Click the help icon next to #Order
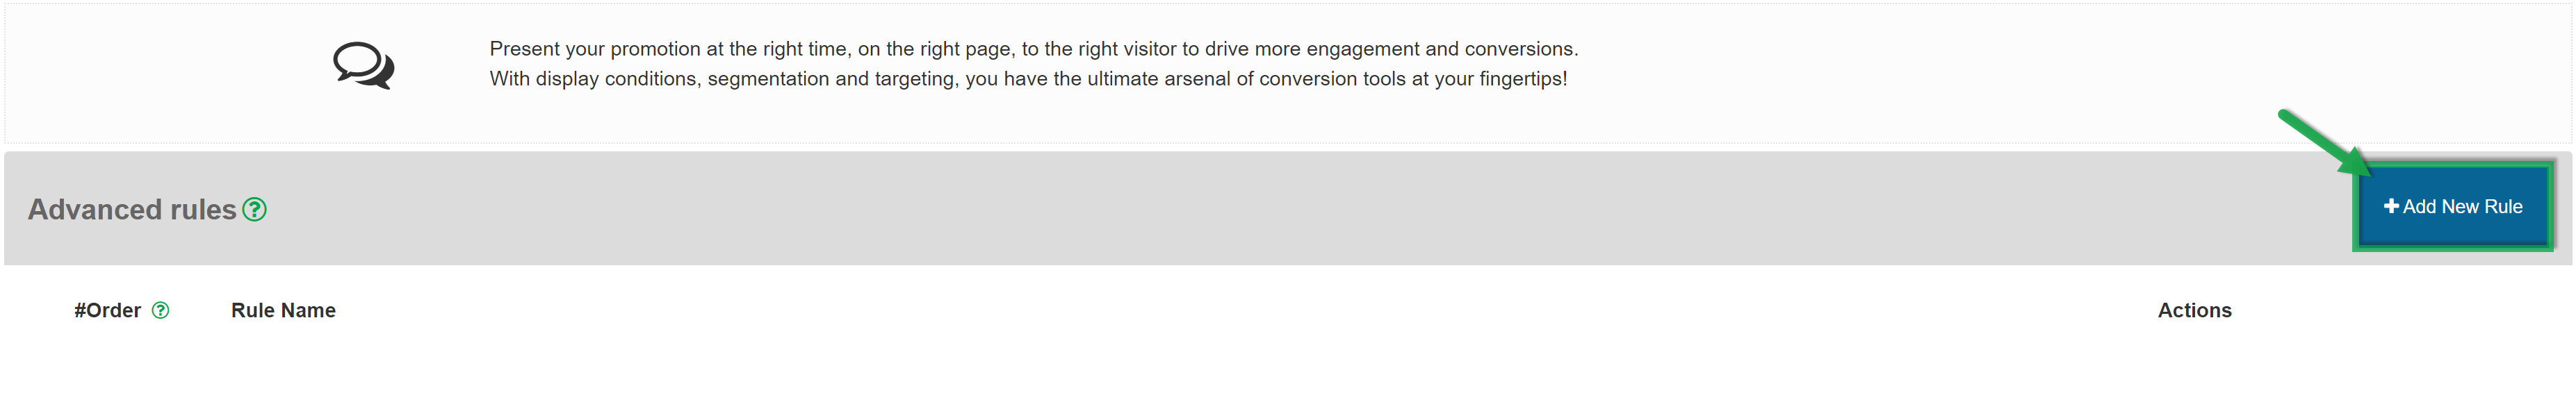Screen dimensions: 2576x418 pos(160,311)
